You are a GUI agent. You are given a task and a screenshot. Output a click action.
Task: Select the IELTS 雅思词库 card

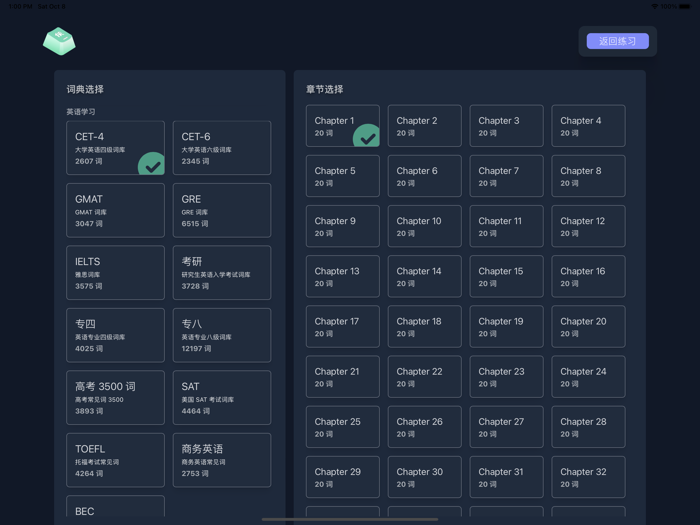point(115,273)
